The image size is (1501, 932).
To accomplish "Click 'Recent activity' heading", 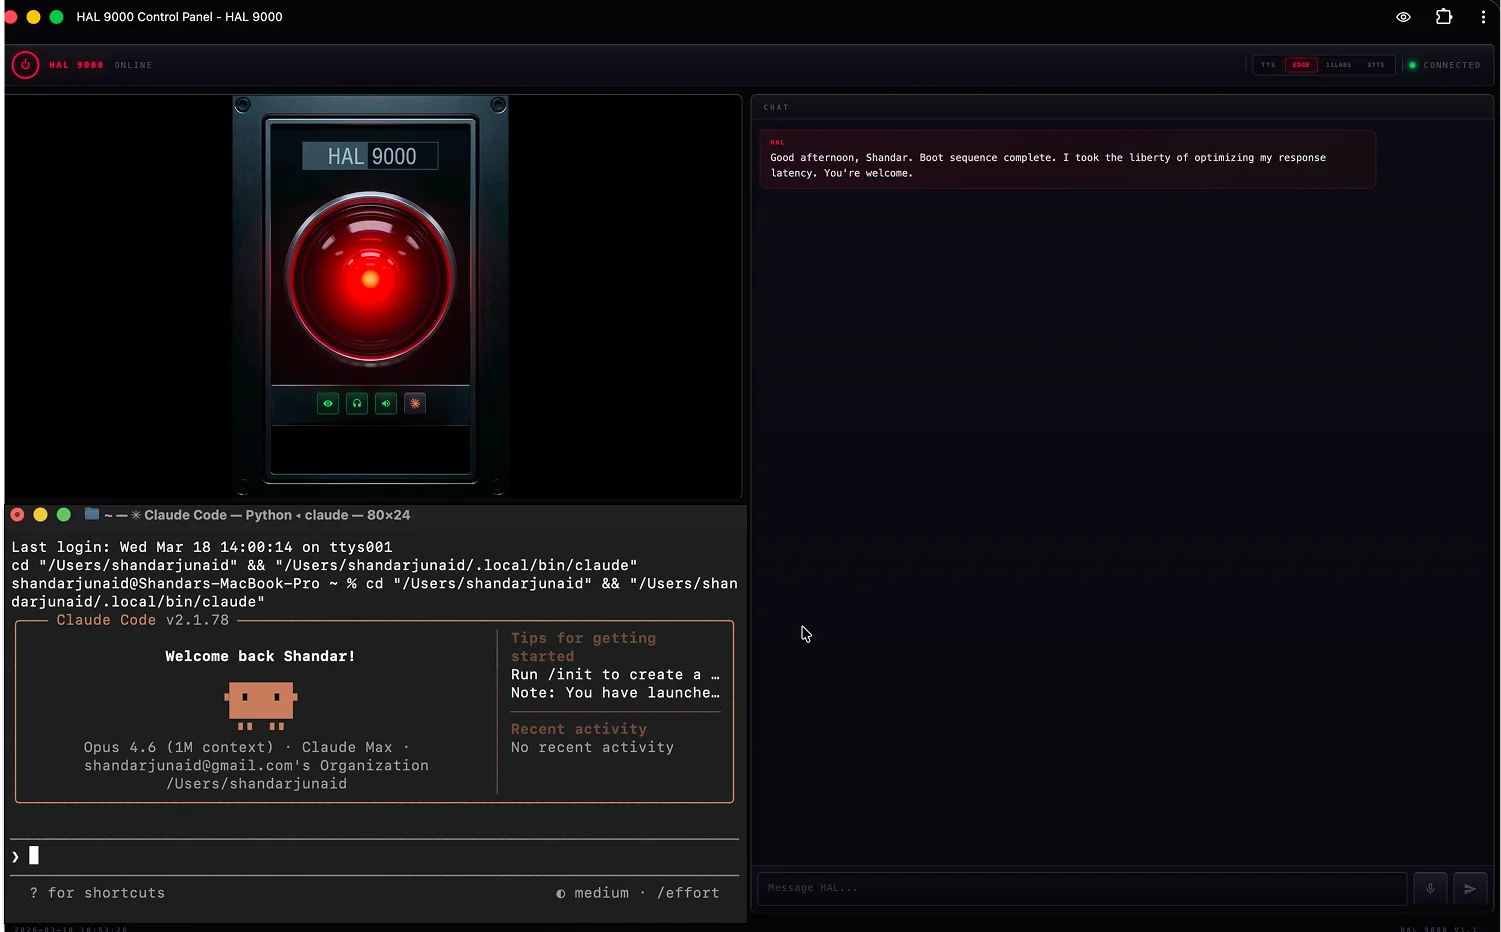I will click(579, 729).
